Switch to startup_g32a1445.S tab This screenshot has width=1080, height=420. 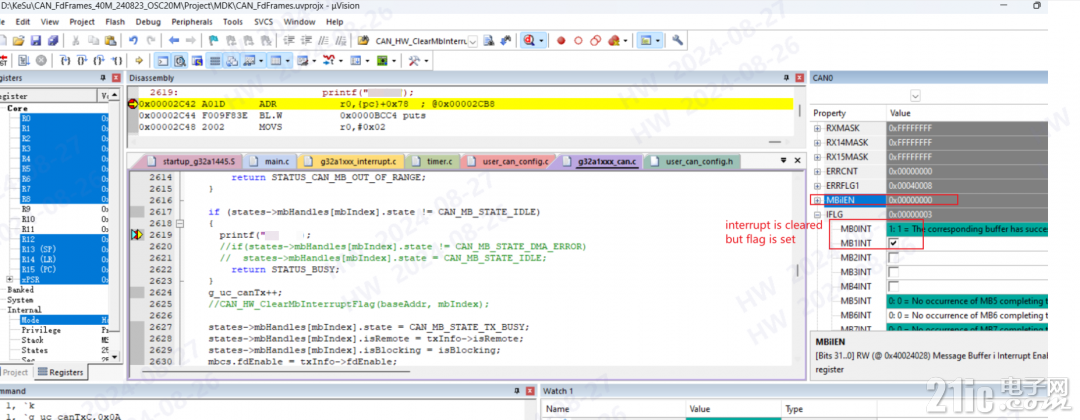tap(192, 162)
